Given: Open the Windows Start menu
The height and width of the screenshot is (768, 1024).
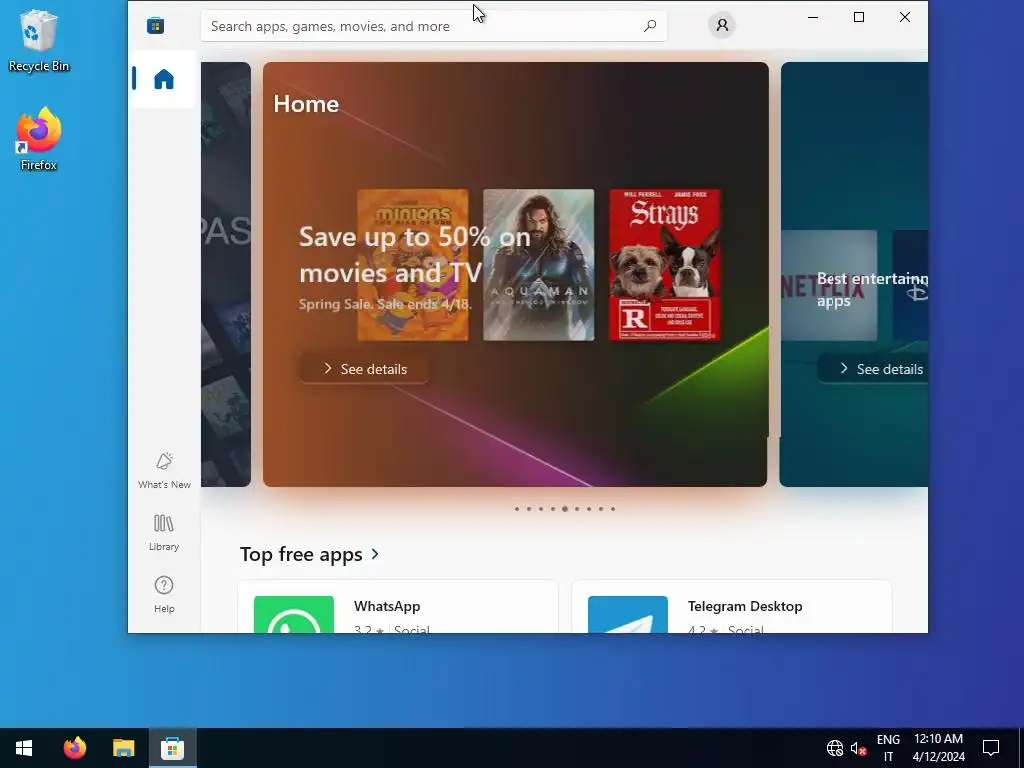Looking at the screenshot, I should click(24, 748).
